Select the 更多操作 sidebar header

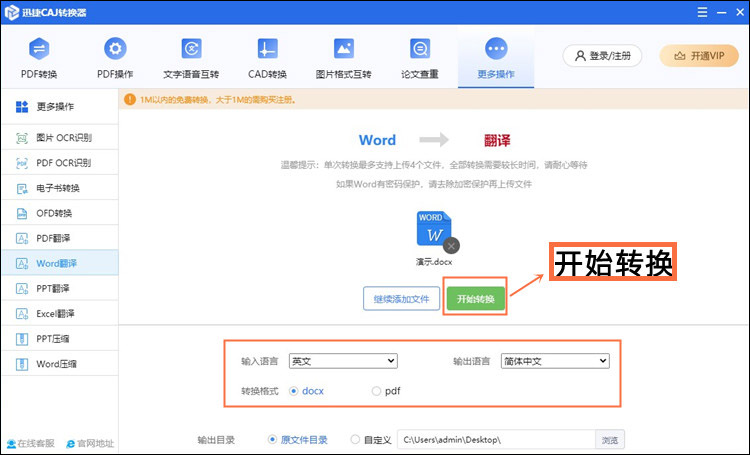pos(59,106)
